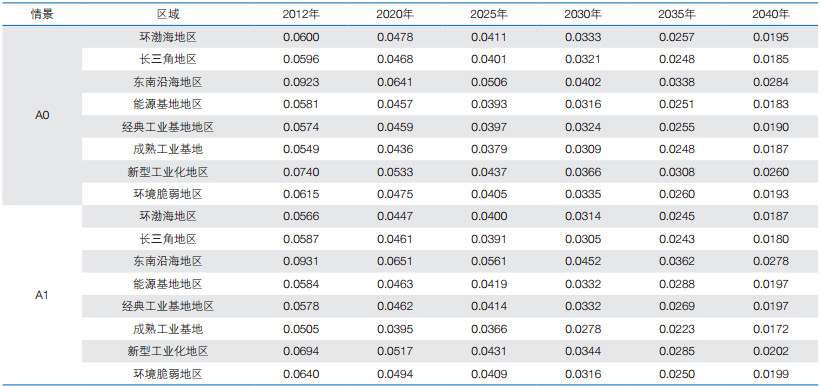Click the 2030年 column header

(x=583, y=15)
